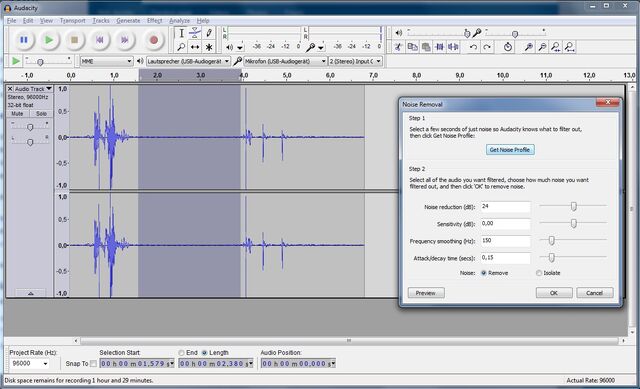640x389 pixels.
Task: Click the track gain slider handle
Action: point(30,127)
